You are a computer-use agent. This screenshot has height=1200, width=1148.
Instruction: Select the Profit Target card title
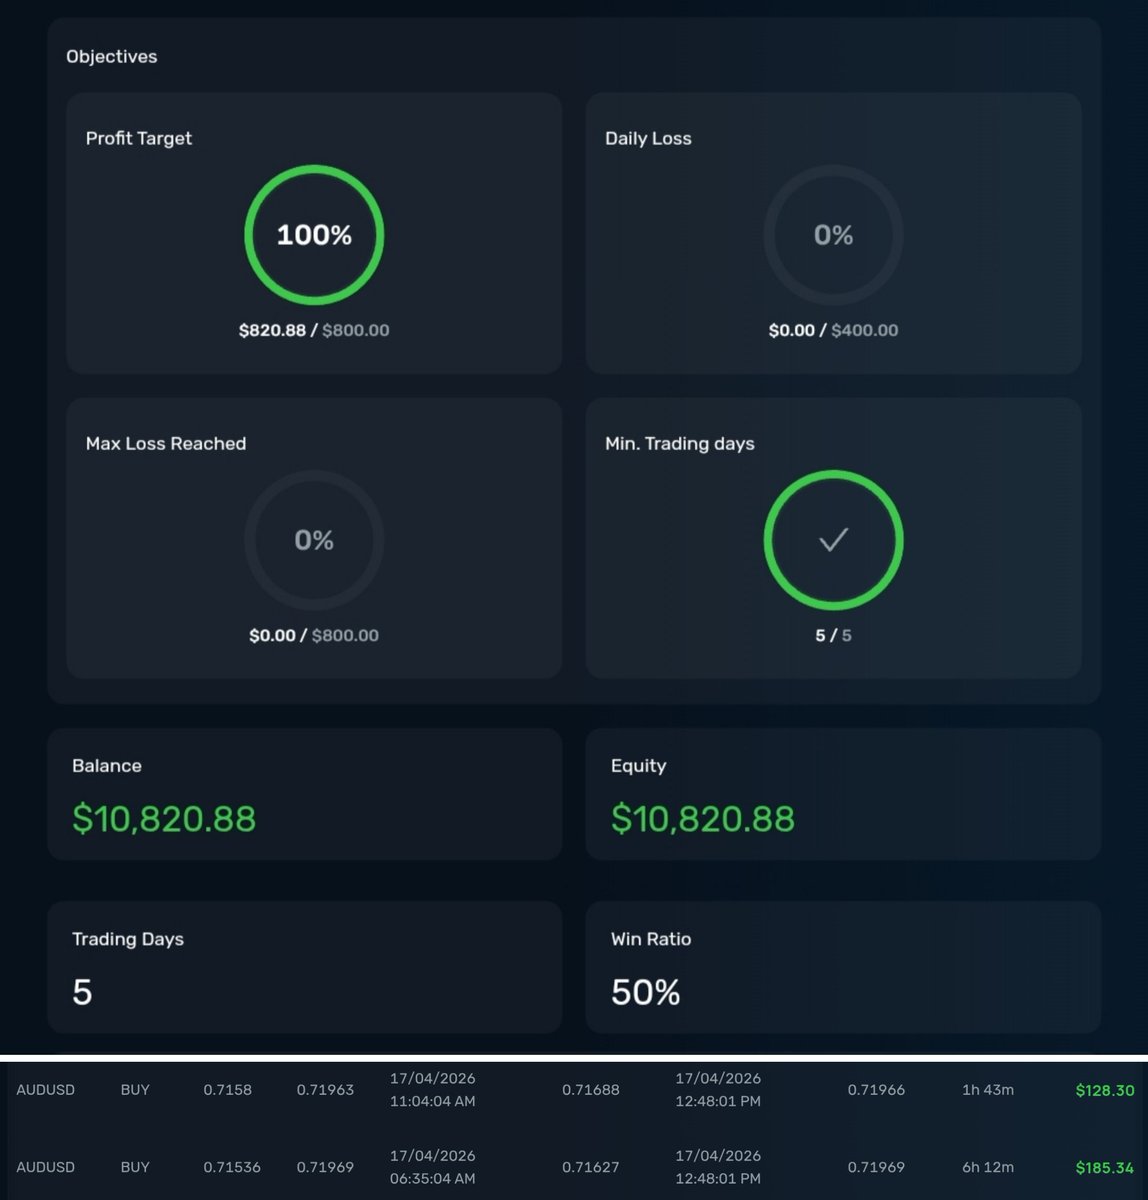[139, 138]
